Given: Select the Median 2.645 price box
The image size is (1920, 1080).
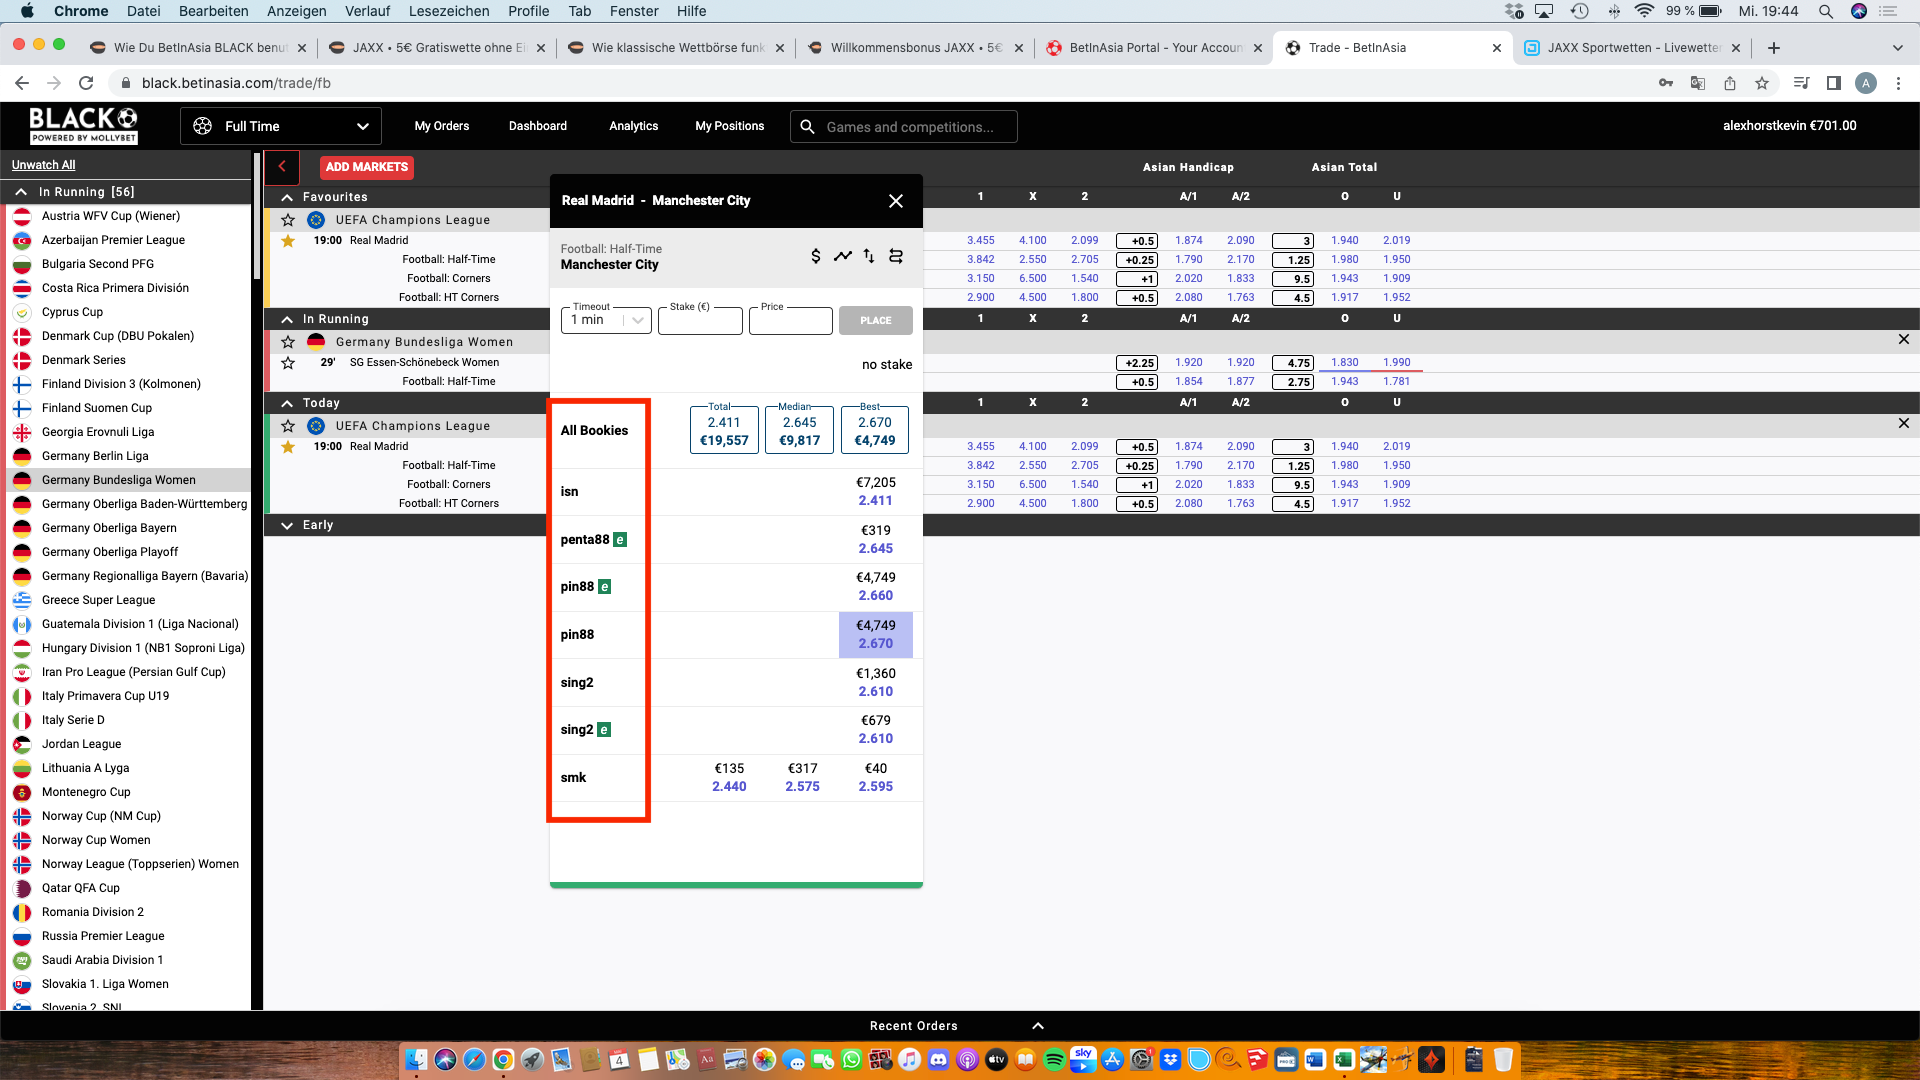Looking at the screenshot, I should (800, 431).
